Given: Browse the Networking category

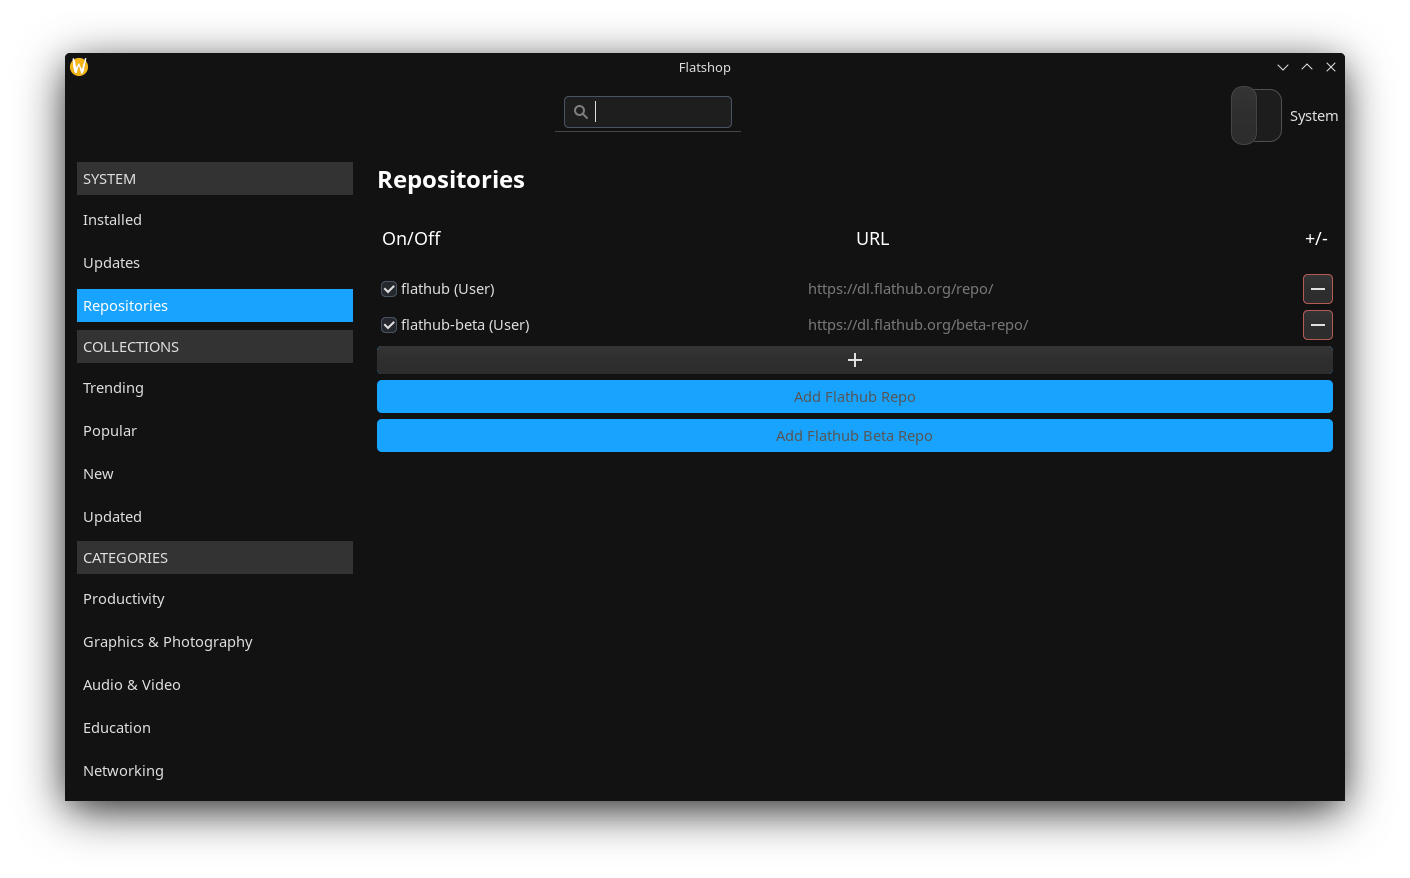Looking at the screenshot, I should [123, 770].
